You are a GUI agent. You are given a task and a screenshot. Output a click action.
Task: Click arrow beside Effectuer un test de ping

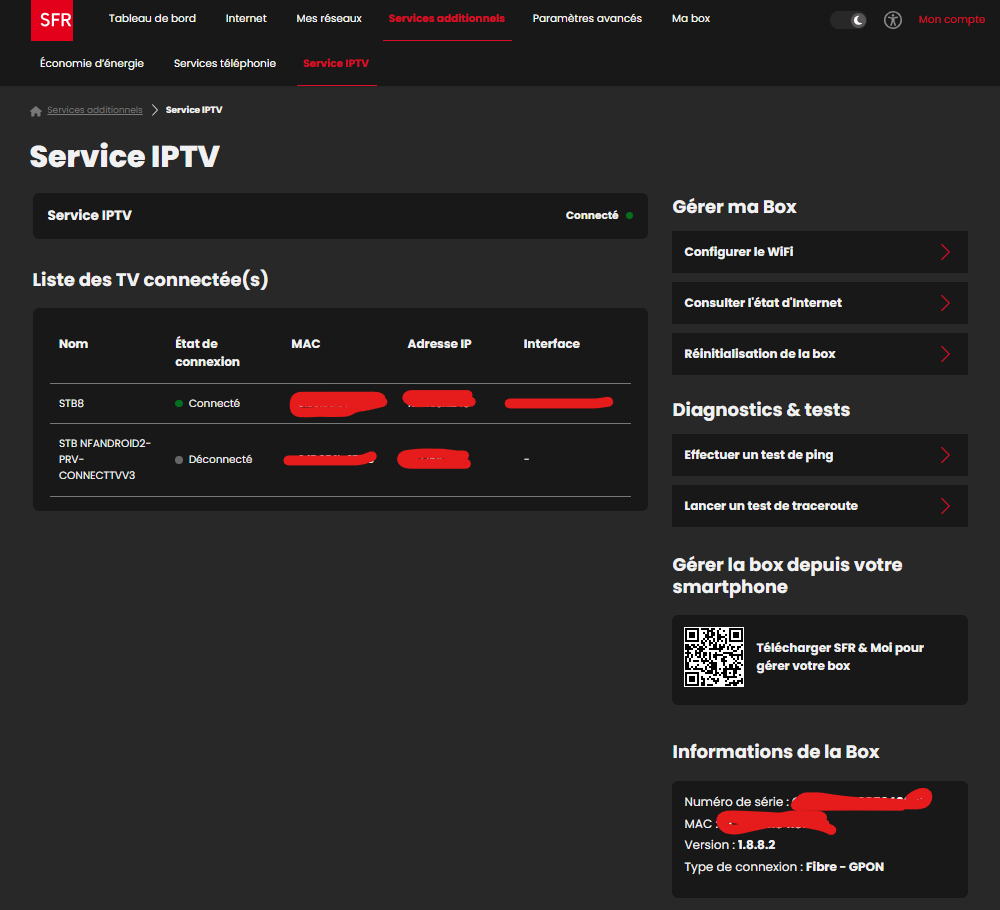(945, 455)
